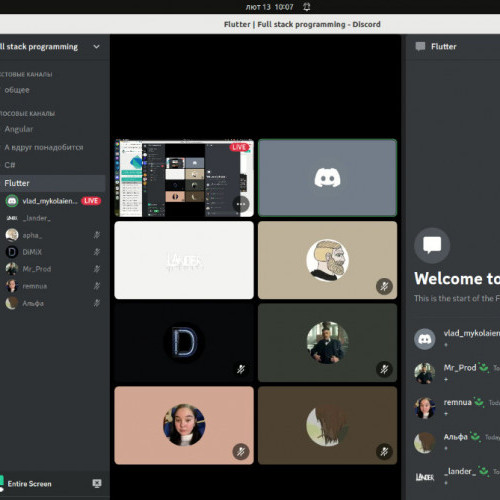Click the green badge next to remnua in chat

click(x=479, y=402)
